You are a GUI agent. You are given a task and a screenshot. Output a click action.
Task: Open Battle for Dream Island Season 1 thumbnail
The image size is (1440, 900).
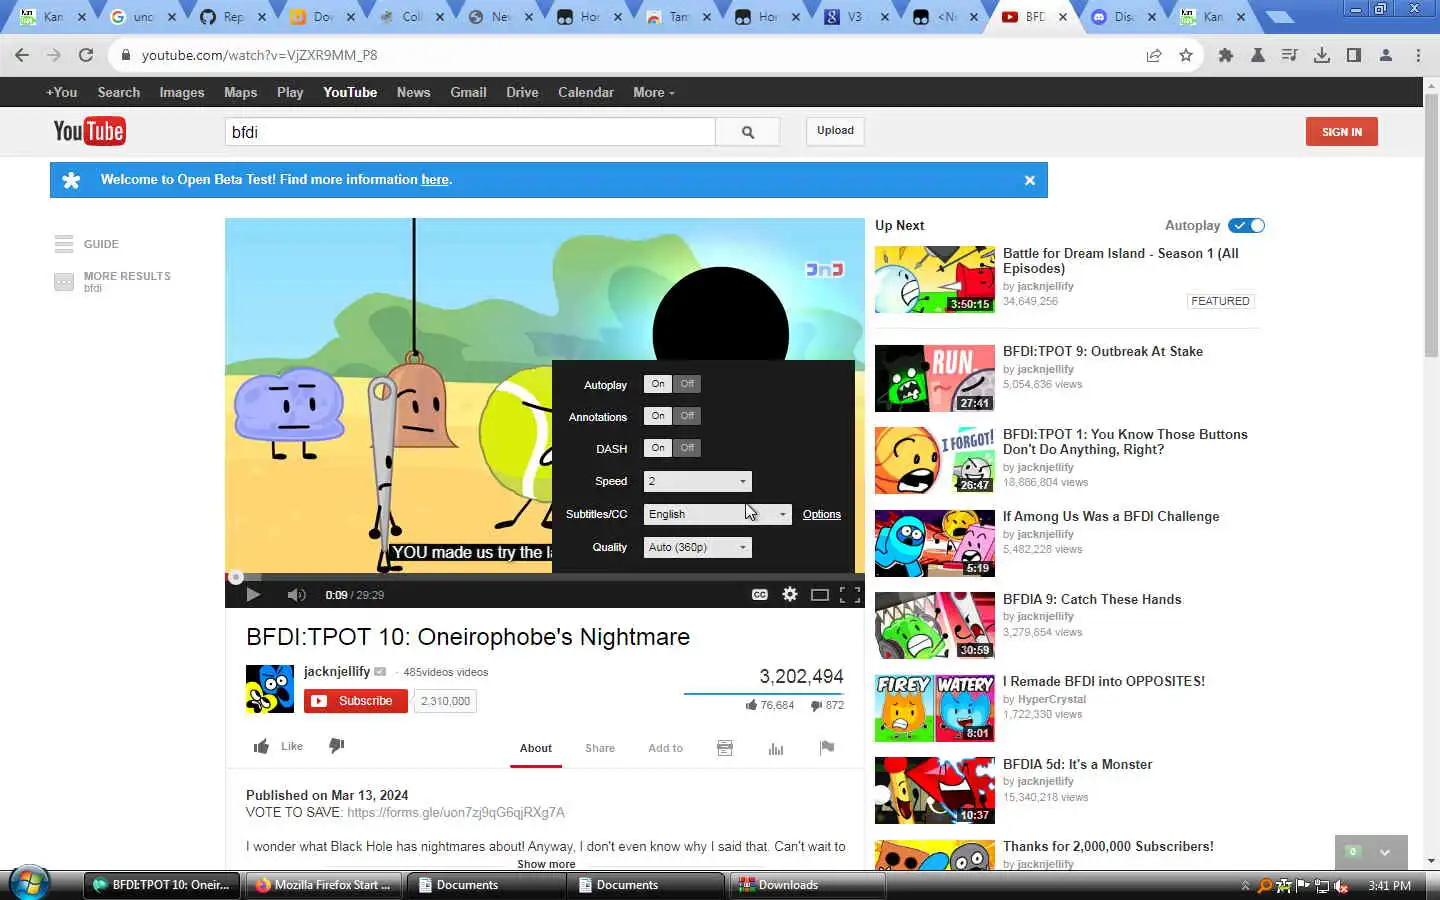[x=935, y=280]
